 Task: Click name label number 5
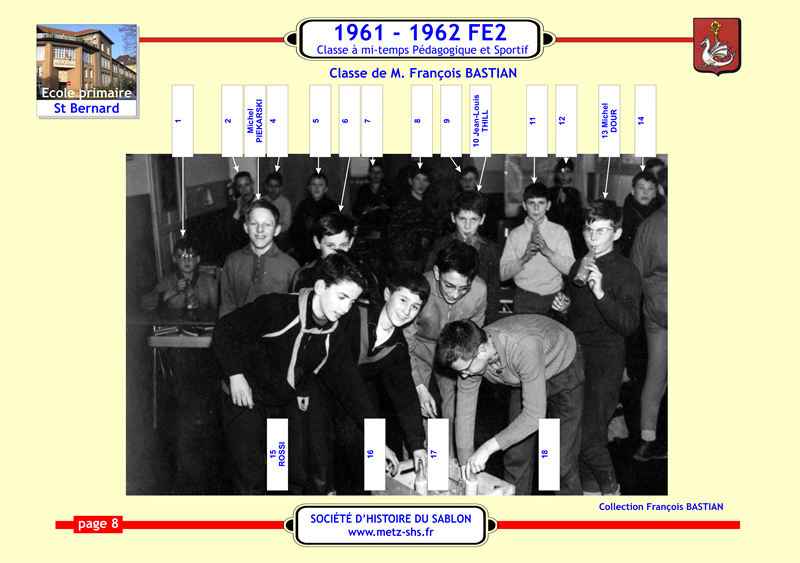click(x=320, y=121)
